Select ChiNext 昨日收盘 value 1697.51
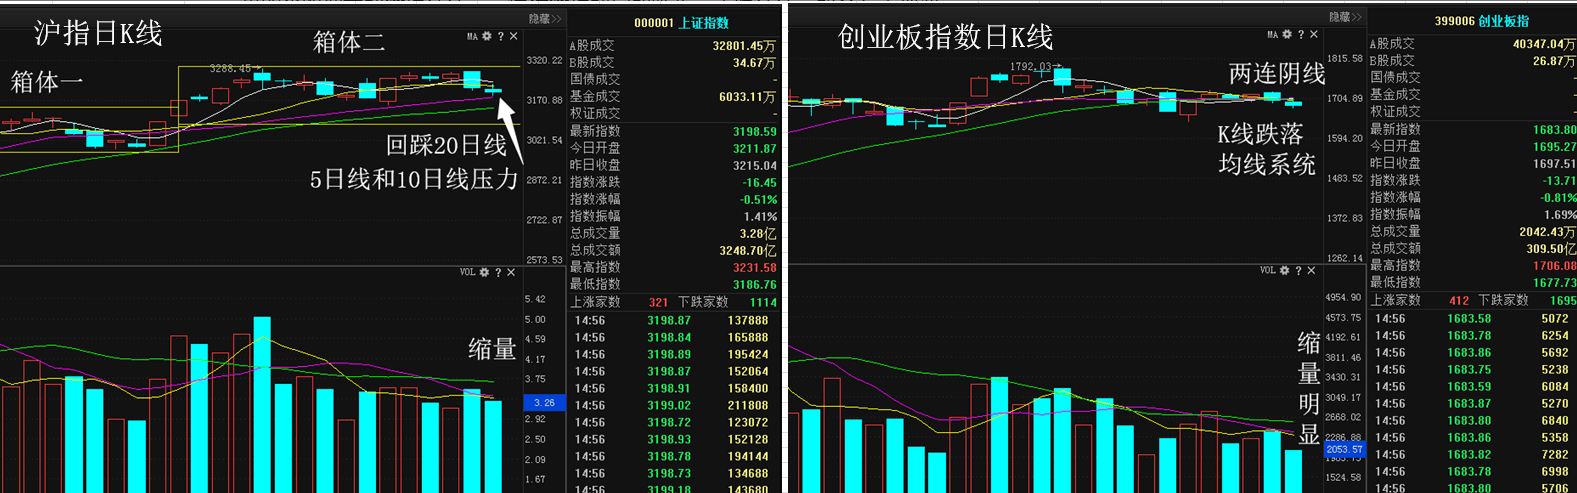This screenshot has height=493, width=1577. pyautogui.click(x=1554, y=164)
